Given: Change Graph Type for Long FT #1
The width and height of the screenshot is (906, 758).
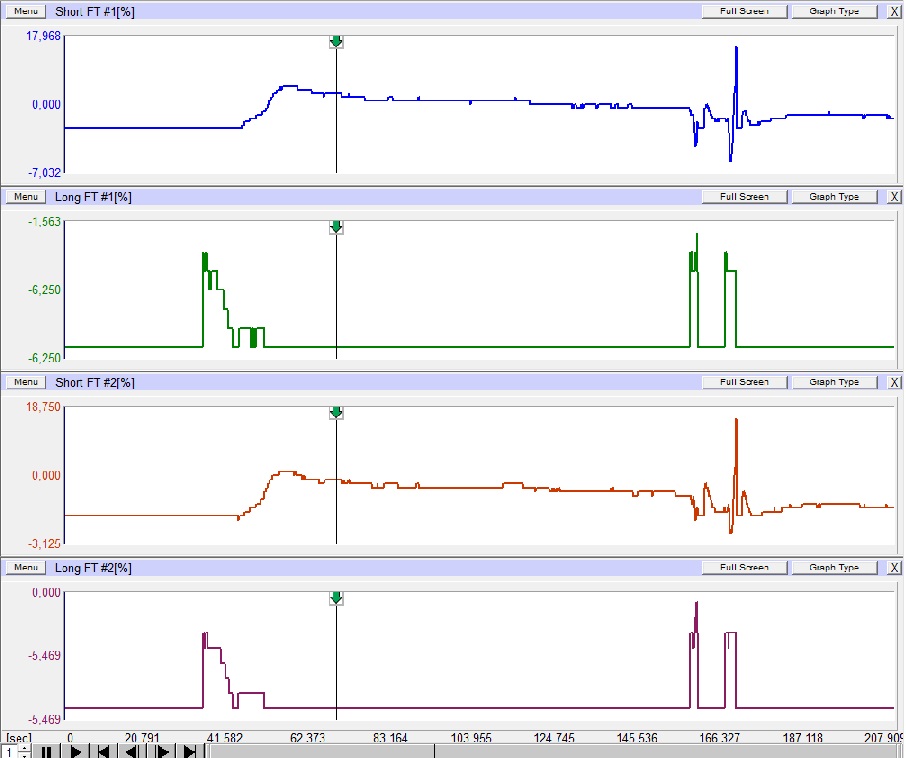Looking at the screenshot, I should click(834, 197).
